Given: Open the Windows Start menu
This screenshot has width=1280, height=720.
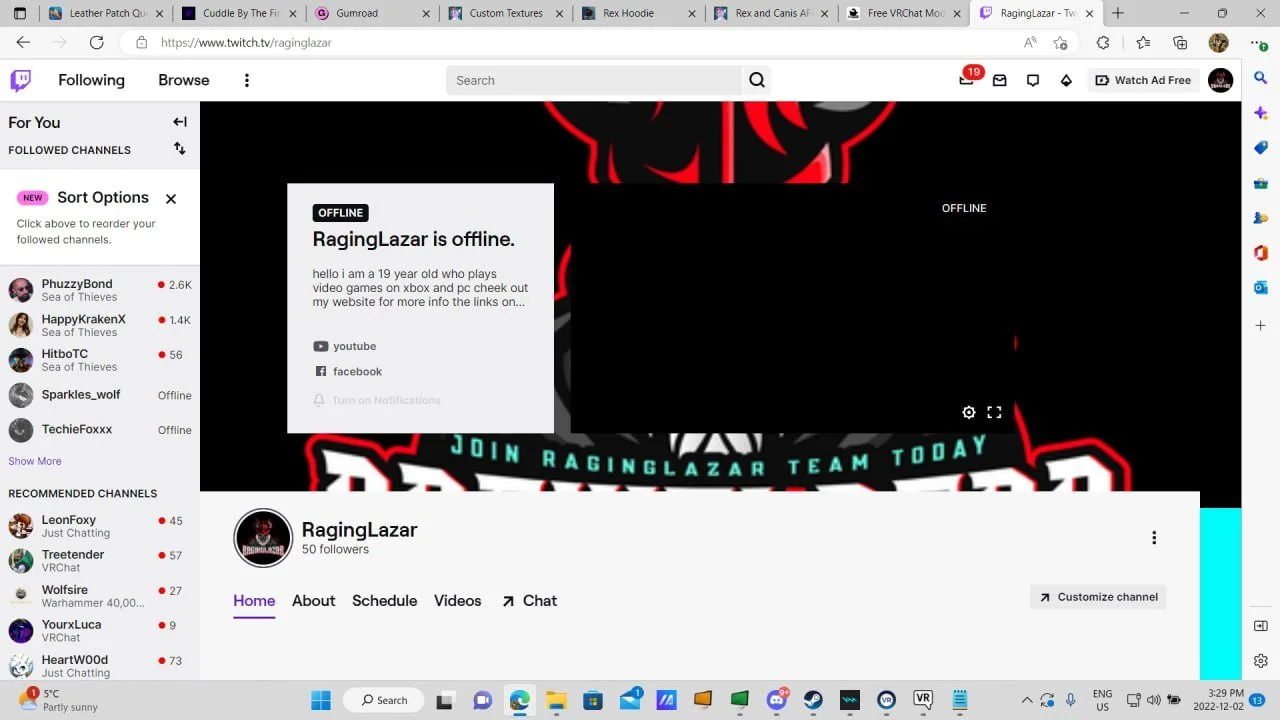Looking at the screenshot, I should [321, 700].
